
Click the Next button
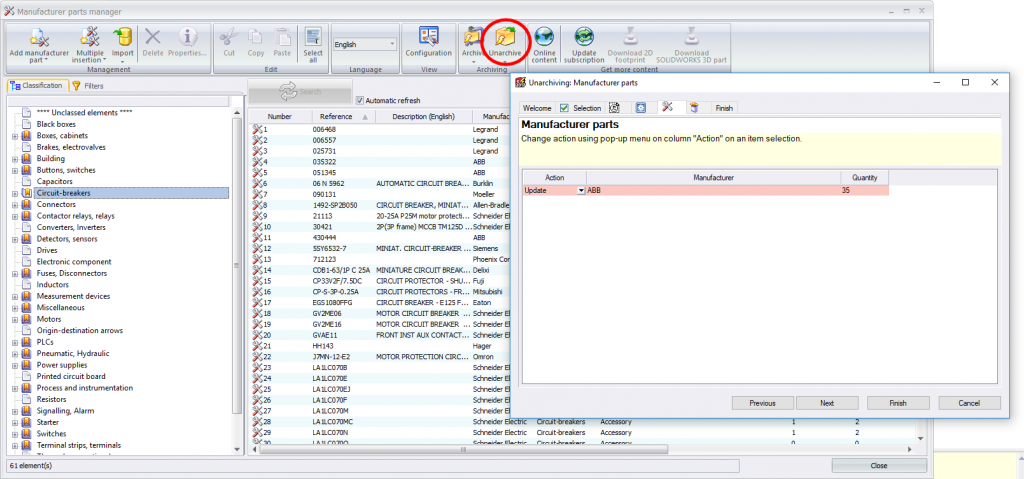pyautogui.click(x=827, y=403)
